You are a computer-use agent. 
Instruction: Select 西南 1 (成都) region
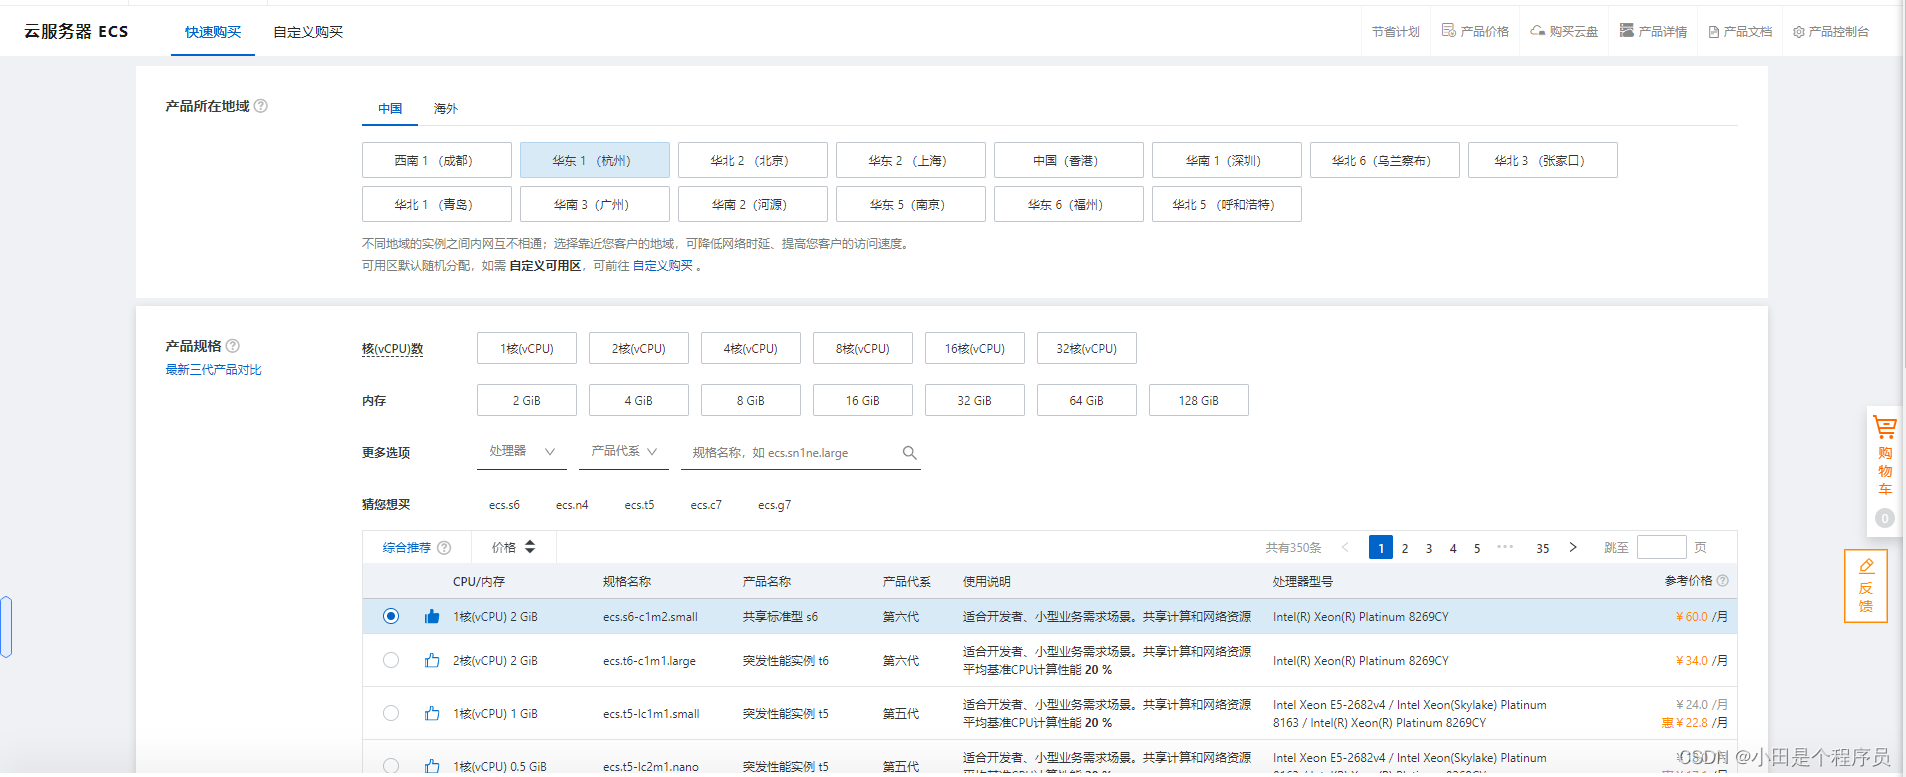(437, 160)
